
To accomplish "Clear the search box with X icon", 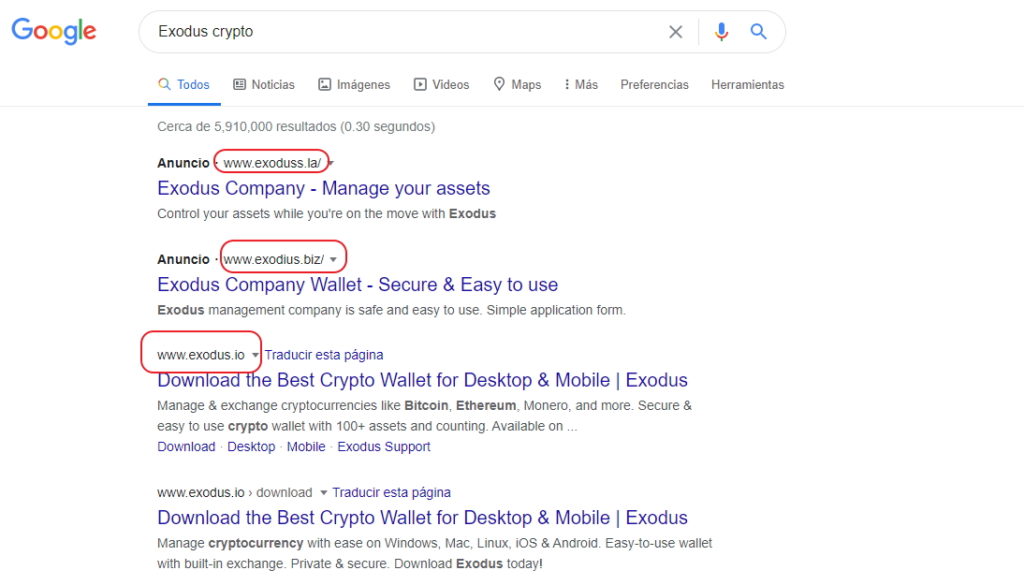I will coord(676,31).
